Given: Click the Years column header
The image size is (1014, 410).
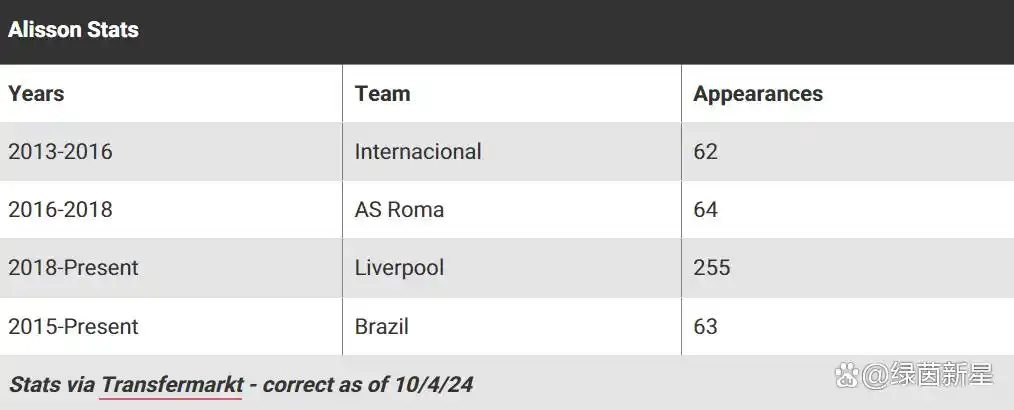Looking at the screenshot, I should tap(36, 94).
